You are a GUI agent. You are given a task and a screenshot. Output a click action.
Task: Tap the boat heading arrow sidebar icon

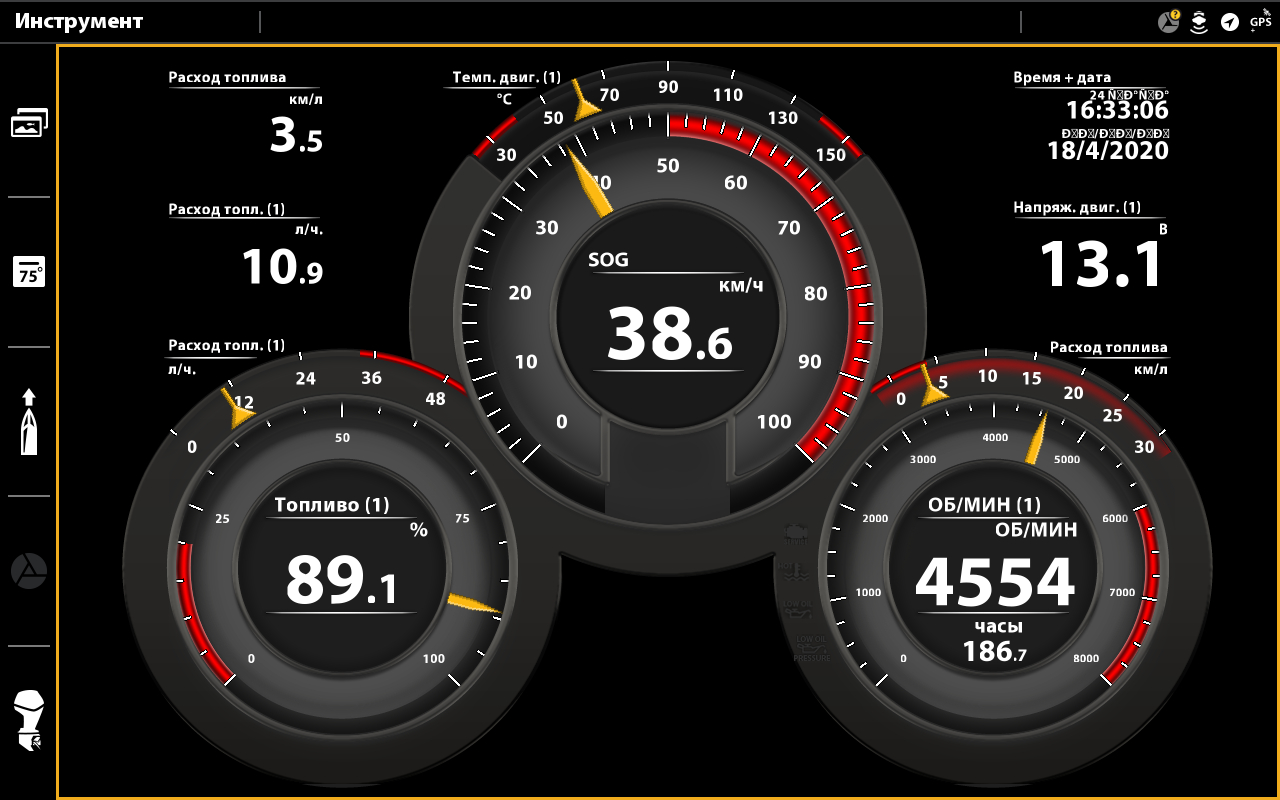pyautogui.click(x=29, y=422)
